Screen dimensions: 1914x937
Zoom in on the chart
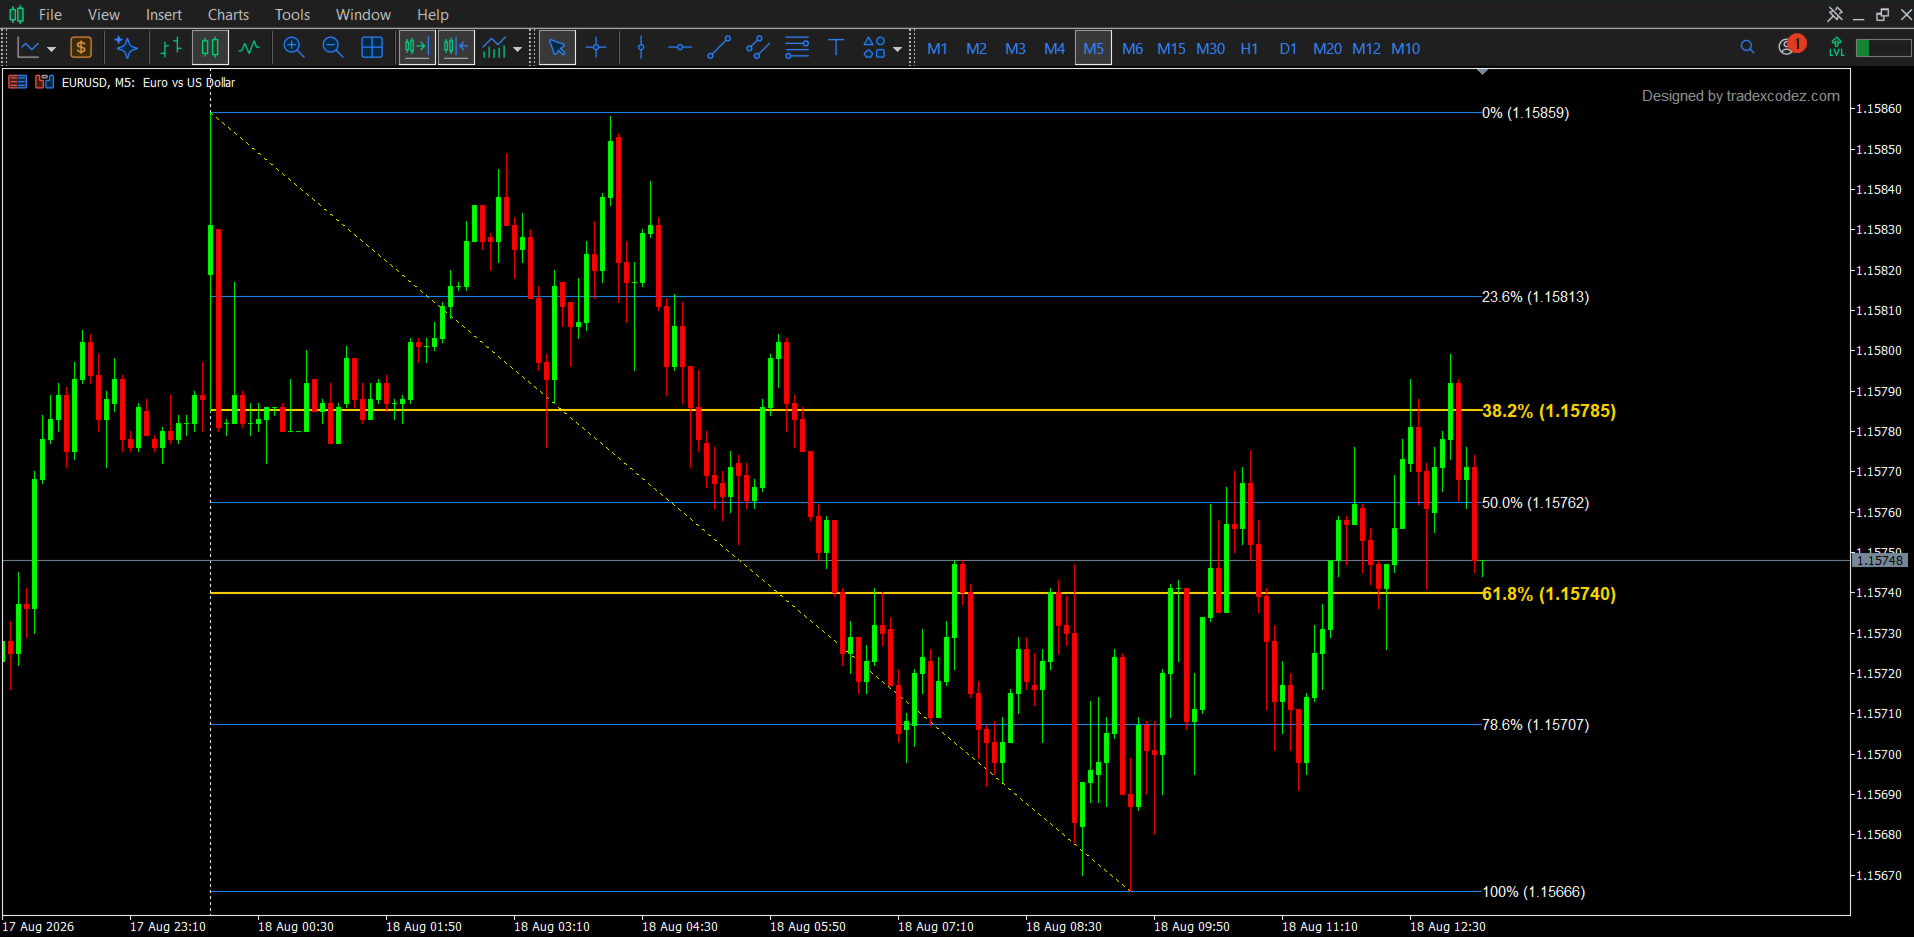pyautogui.click(x=294, y=48)
